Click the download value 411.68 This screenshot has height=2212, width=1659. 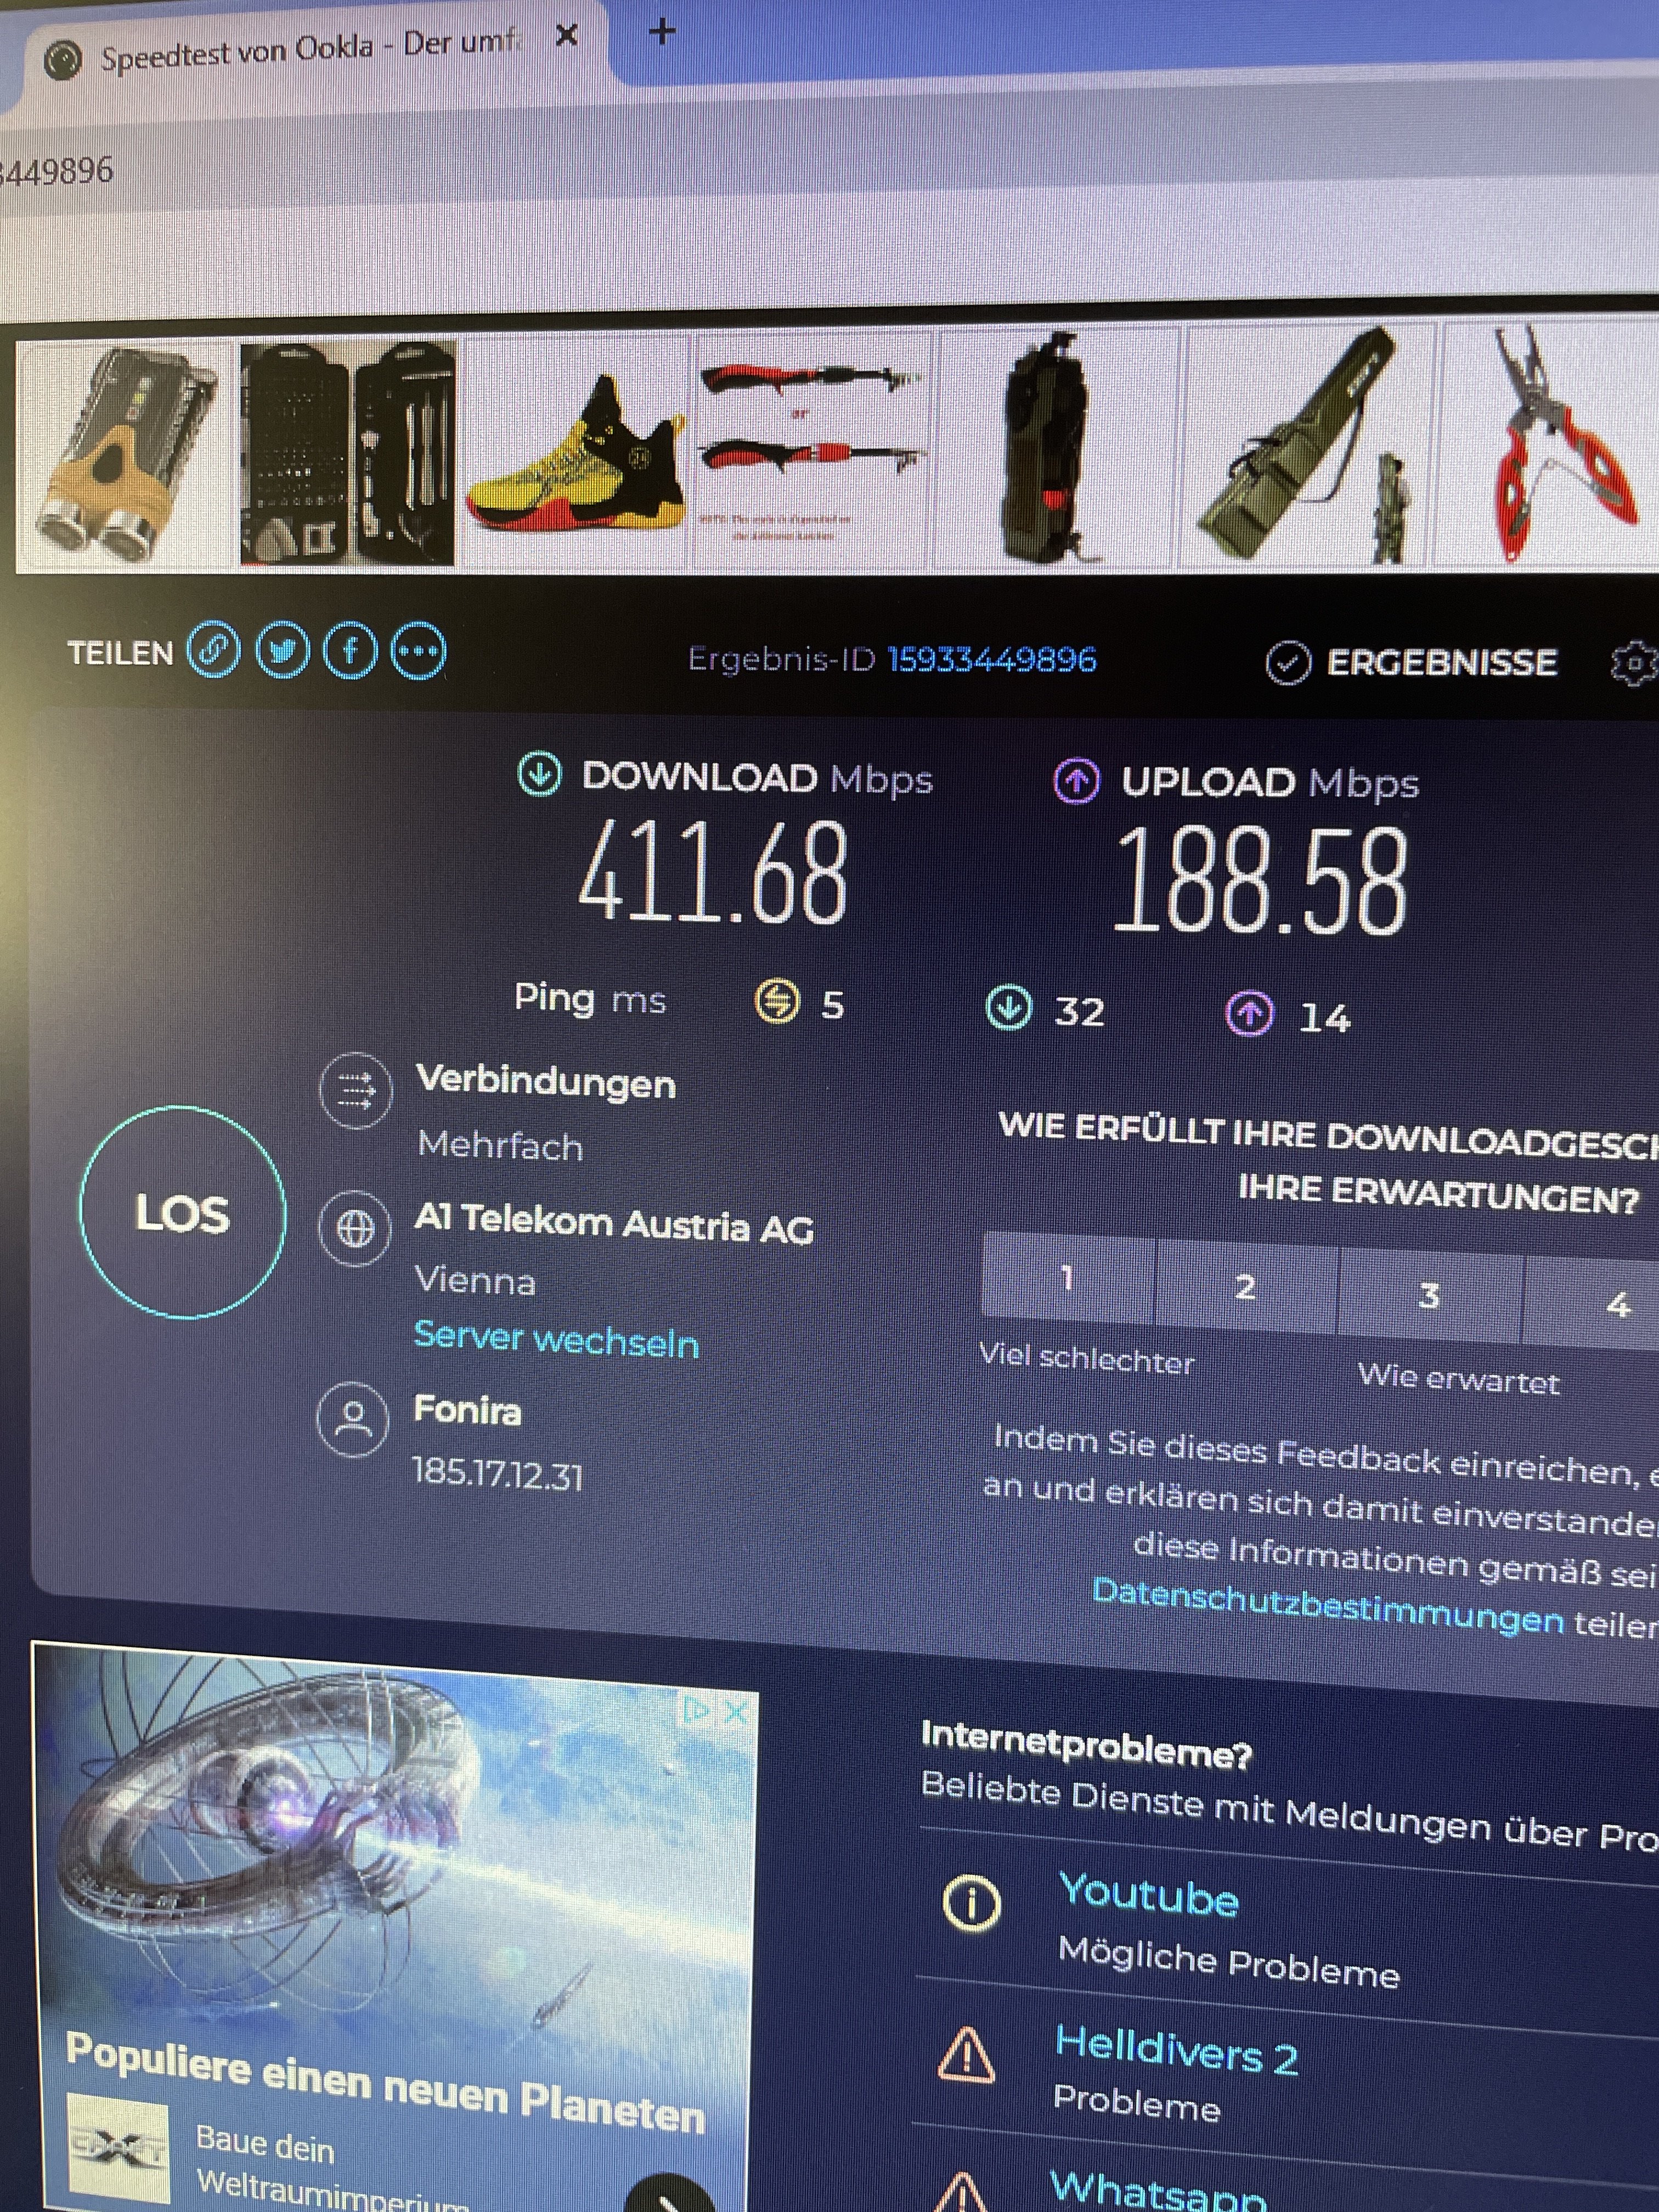[x=714, y=873]
